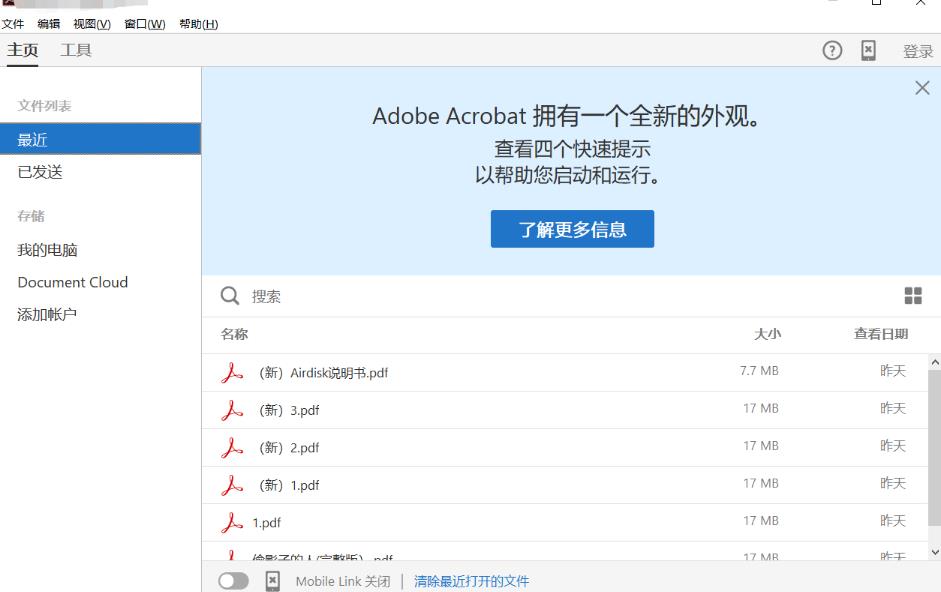Click the mobile device icon beside login
The height and width of the screenshot is (592, 941).
tap(868, 51)
